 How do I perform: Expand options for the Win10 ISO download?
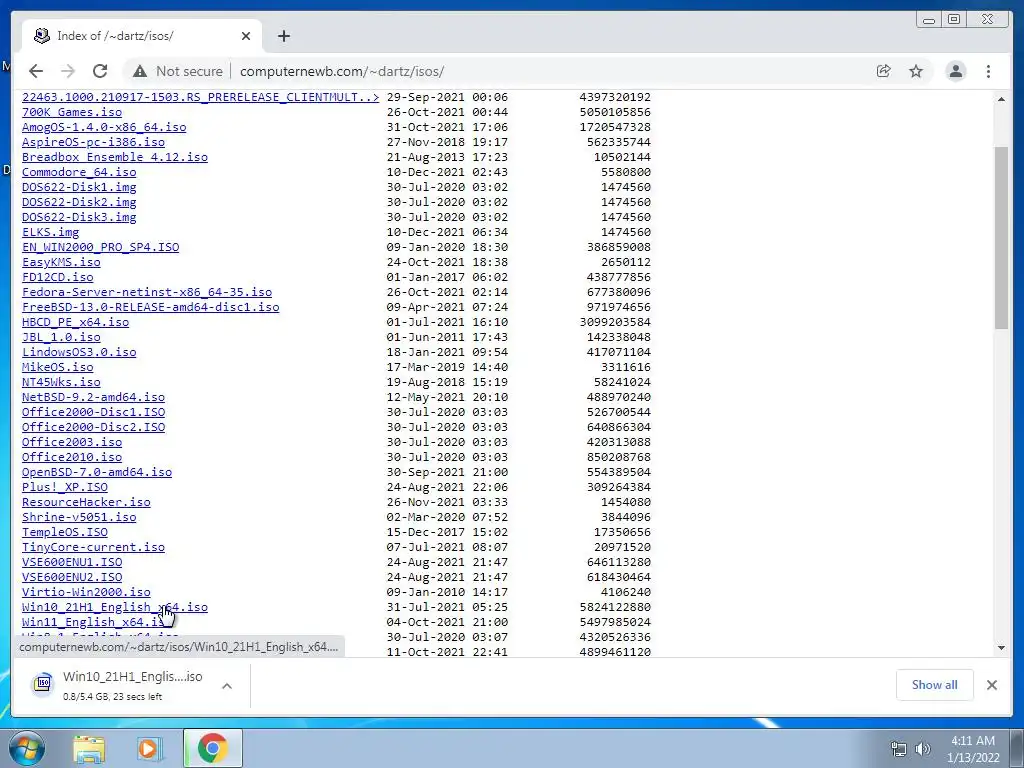(x=227, y=686)
